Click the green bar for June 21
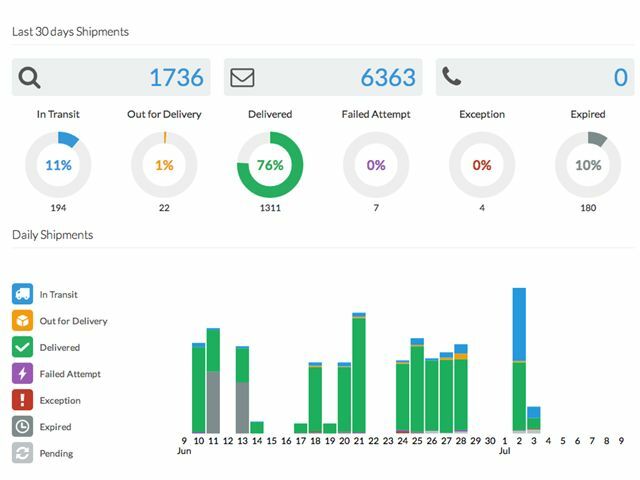The height and width of the screenshot is (480, 640). tap(359, 375)
